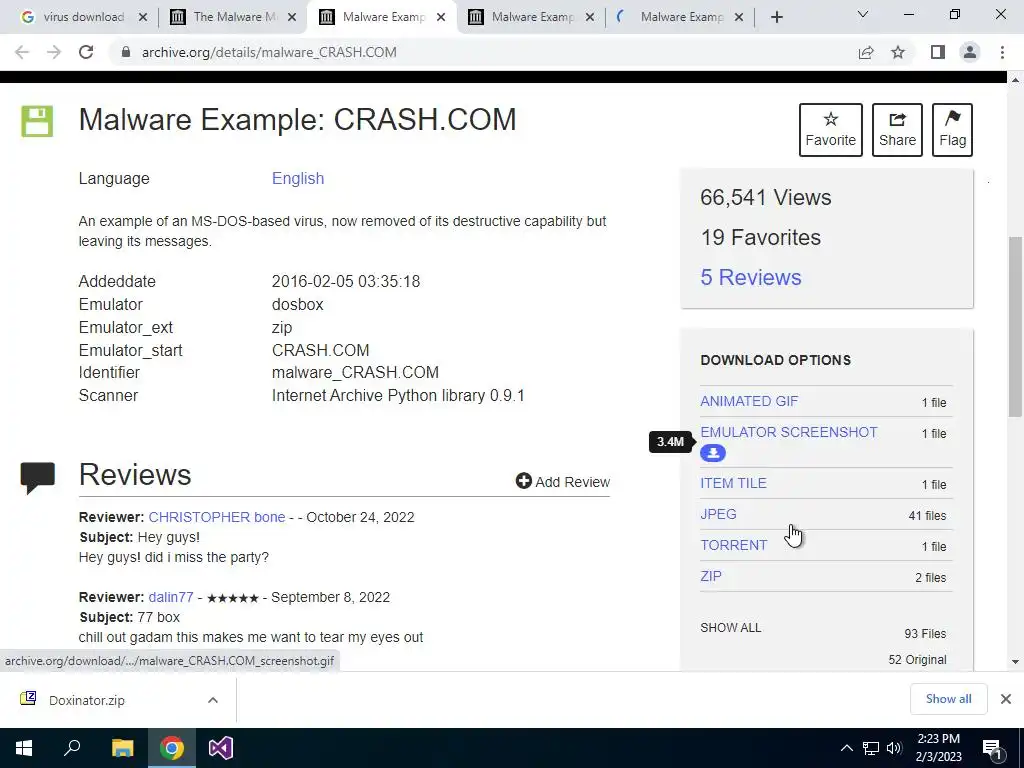Download the ANIMATED GIF option
This screenshot has width=1024, height=768.
click(749, 401)
